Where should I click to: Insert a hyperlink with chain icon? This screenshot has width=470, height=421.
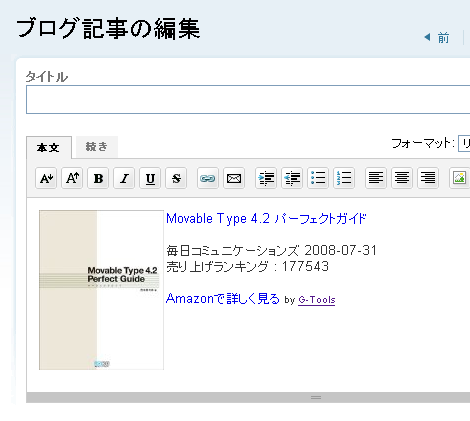[208, 178]
